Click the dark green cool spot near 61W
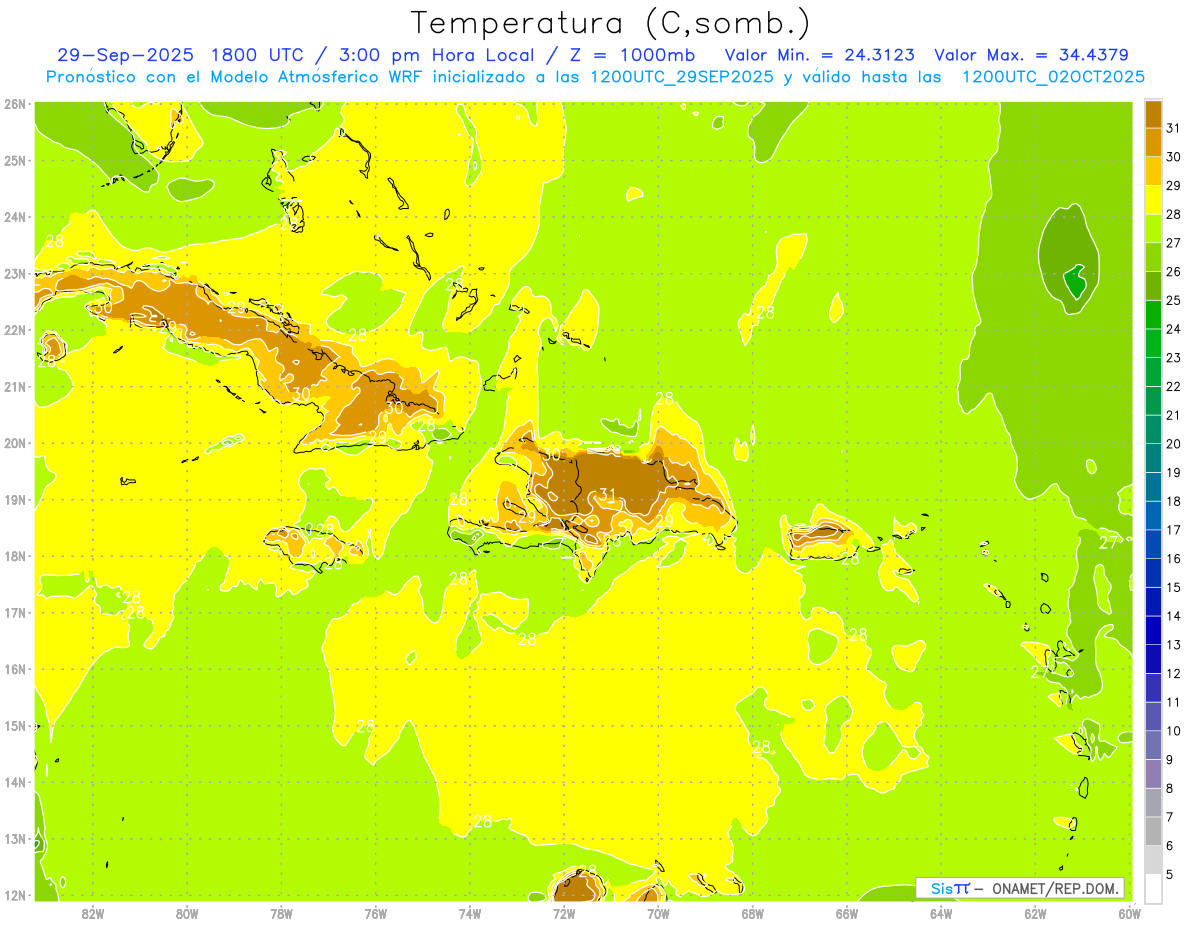 [1075, 283]
